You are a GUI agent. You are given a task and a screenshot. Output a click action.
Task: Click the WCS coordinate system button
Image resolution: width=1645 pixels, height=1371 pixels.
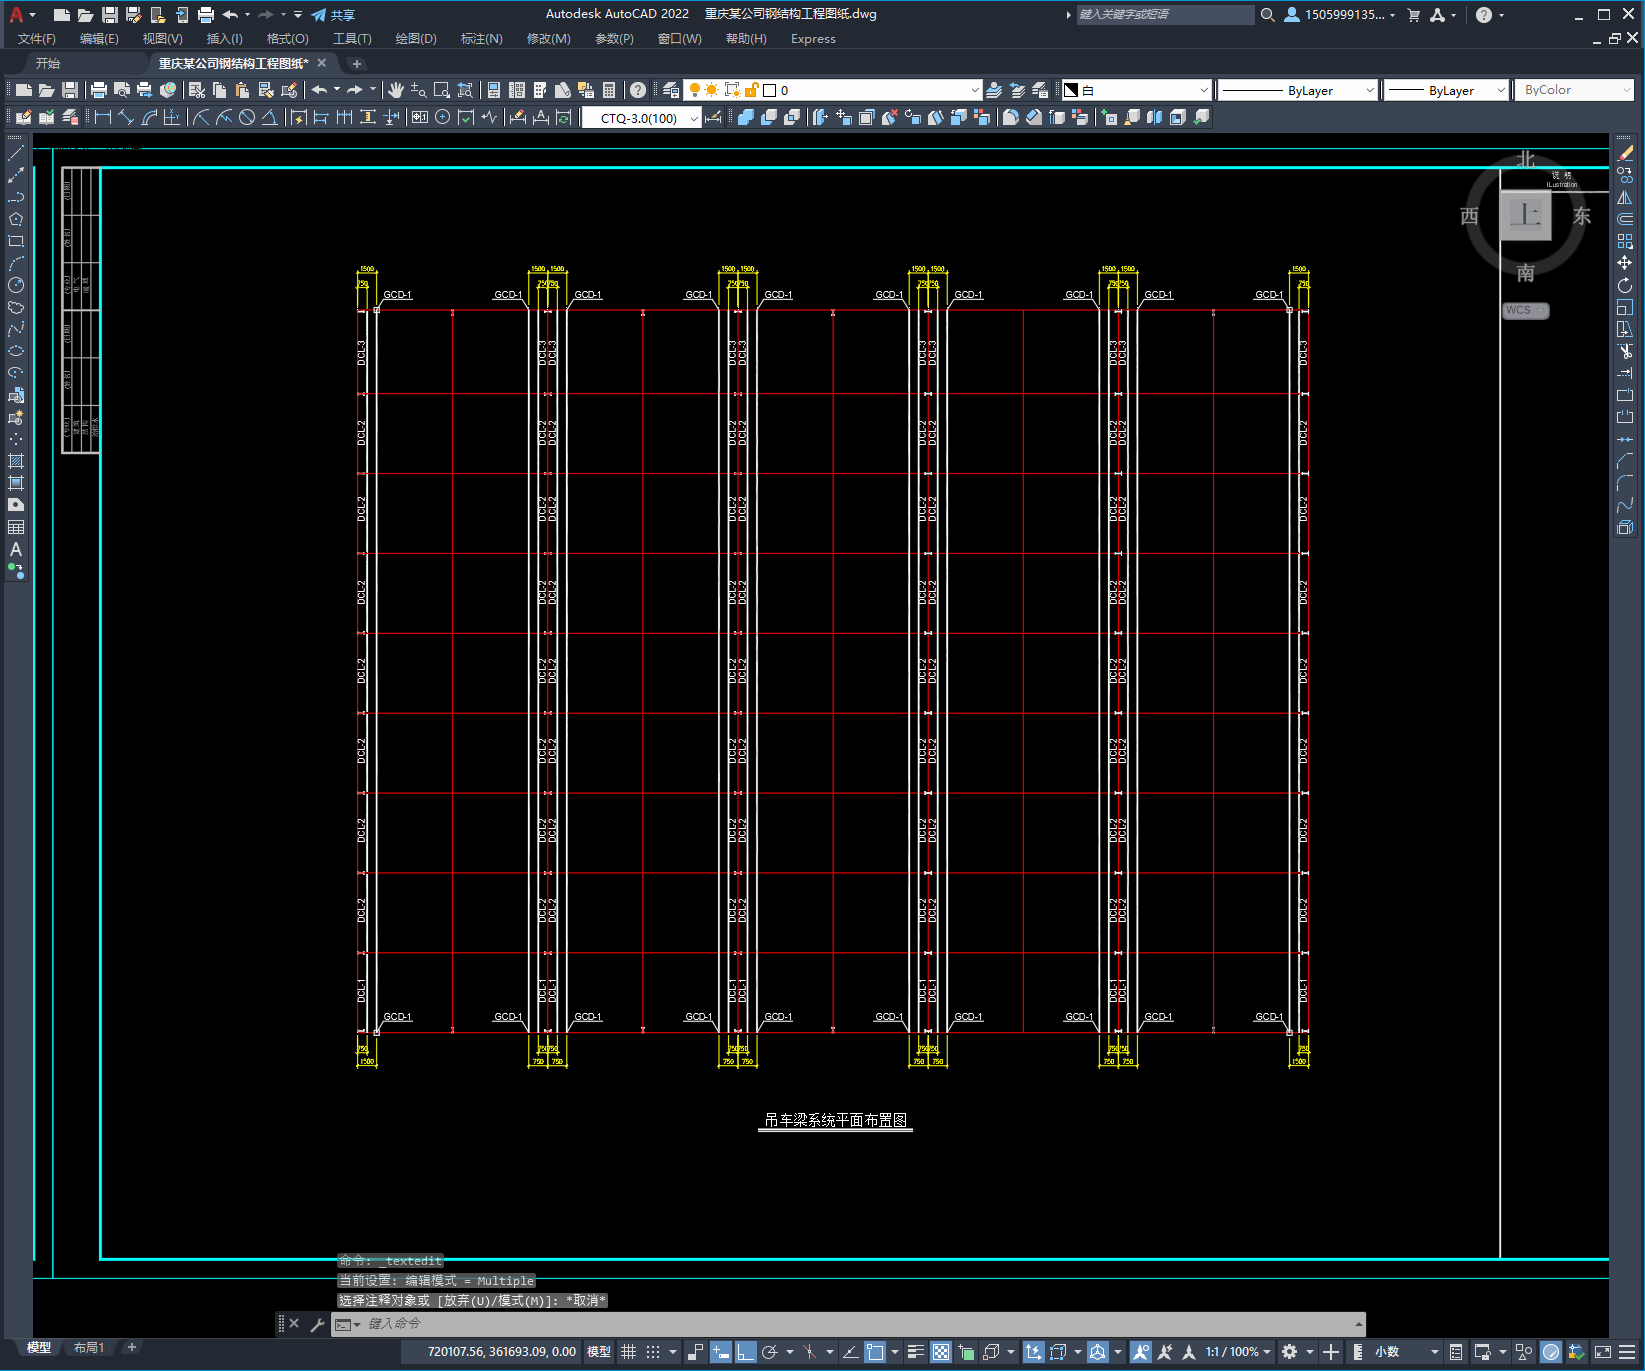(1525, 311)
